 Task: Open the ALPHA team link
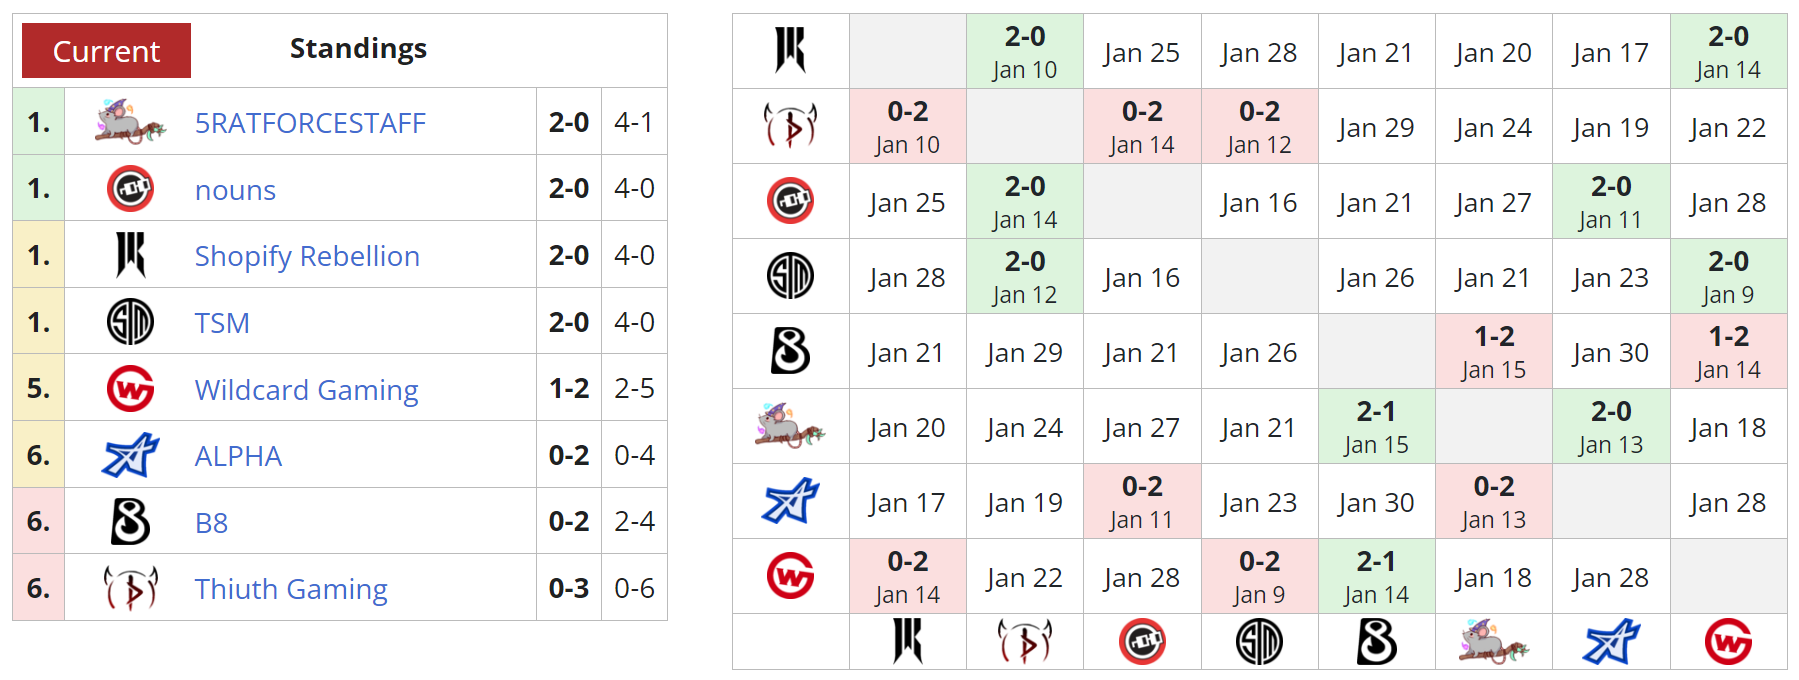point(238,456)
